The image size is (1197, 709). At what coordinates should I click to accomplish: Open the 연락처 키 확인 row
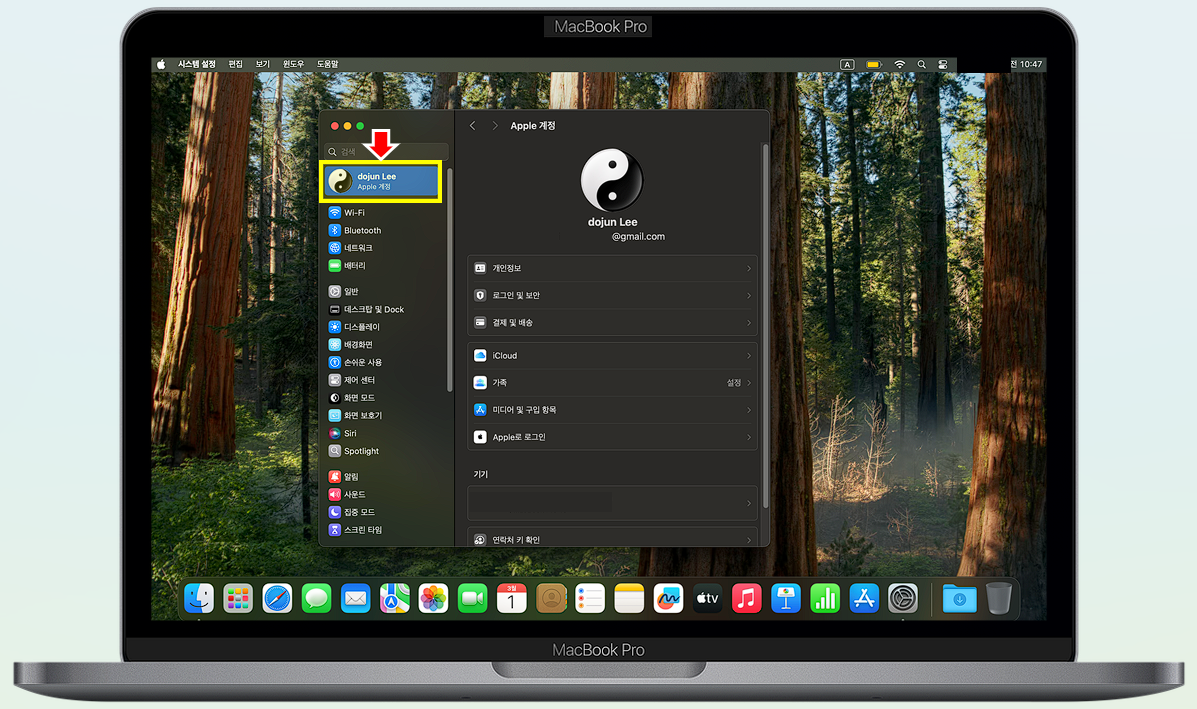pos(612,538)
